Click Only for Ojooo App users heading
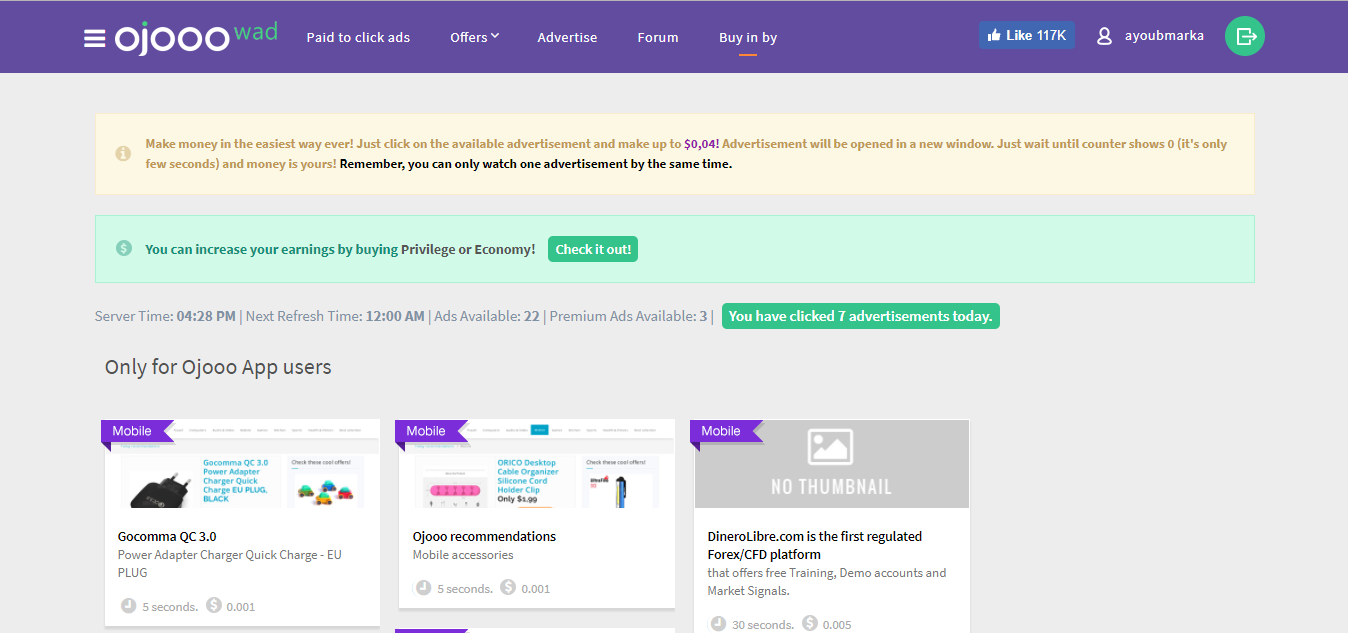Viewport: 1348px width, 633px height. click(x=218, y=367)
